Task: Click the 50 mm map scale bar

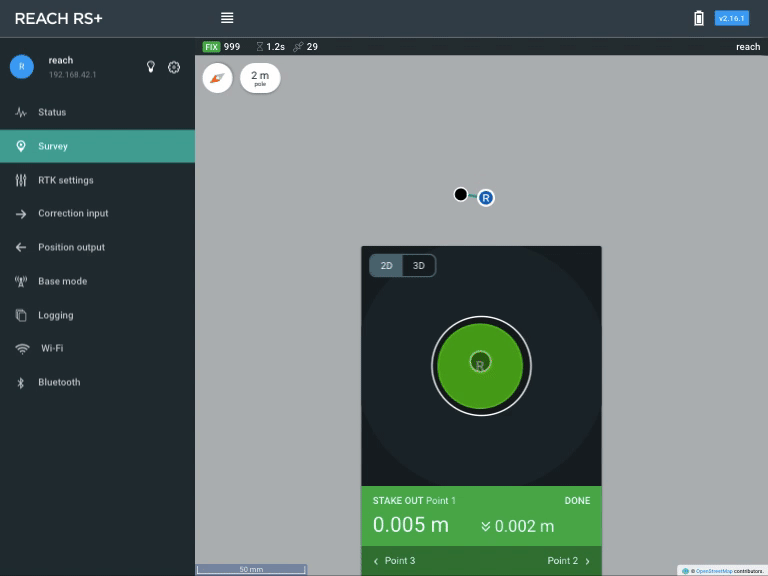Action: pos(251,569)
